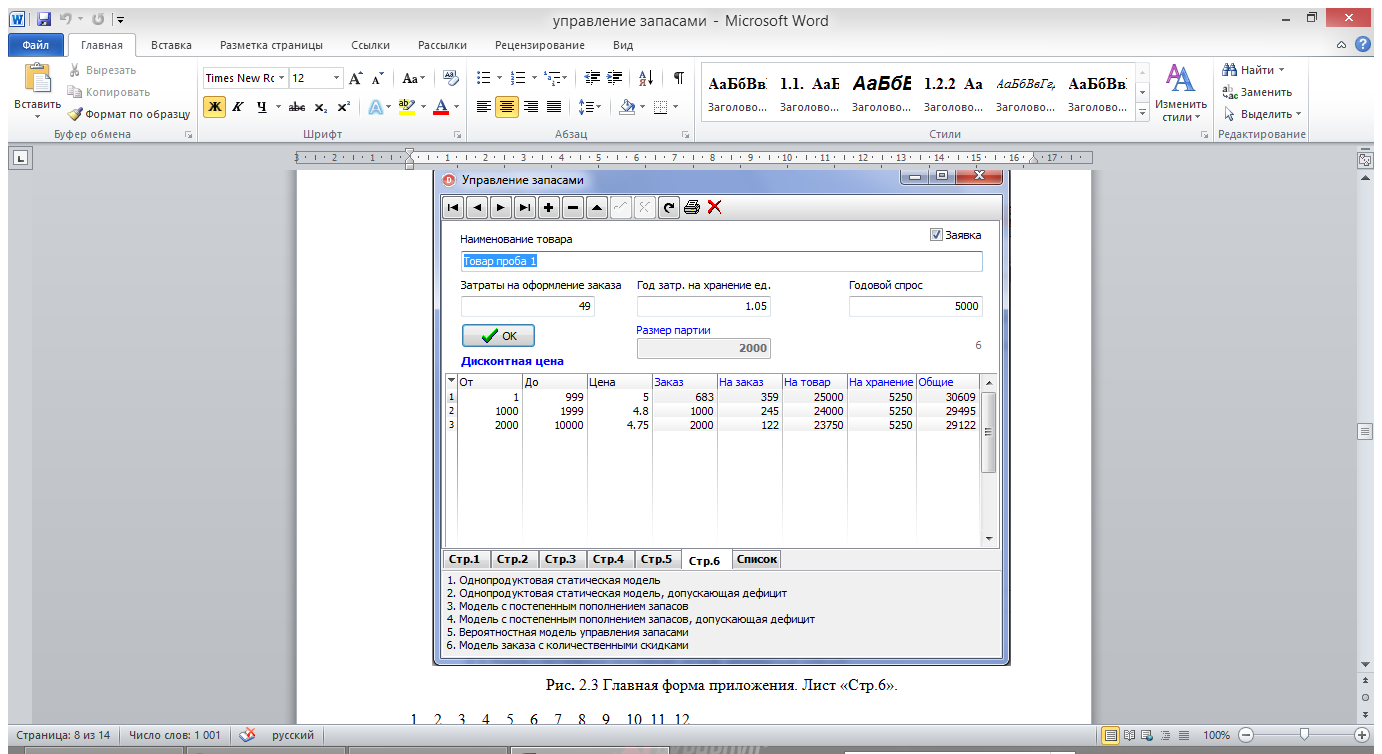Apply yellow text highlight color

pos(406,107)
